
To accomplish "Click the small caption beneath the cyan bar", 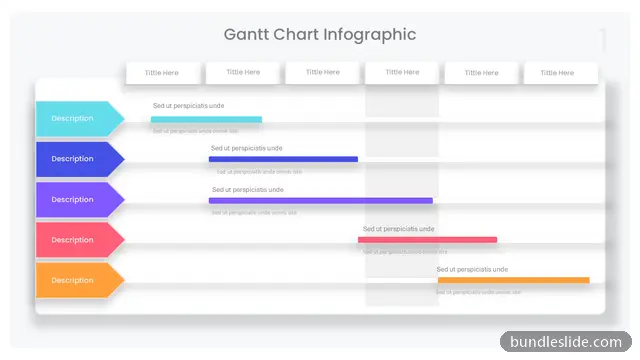I will click(195, 131).
